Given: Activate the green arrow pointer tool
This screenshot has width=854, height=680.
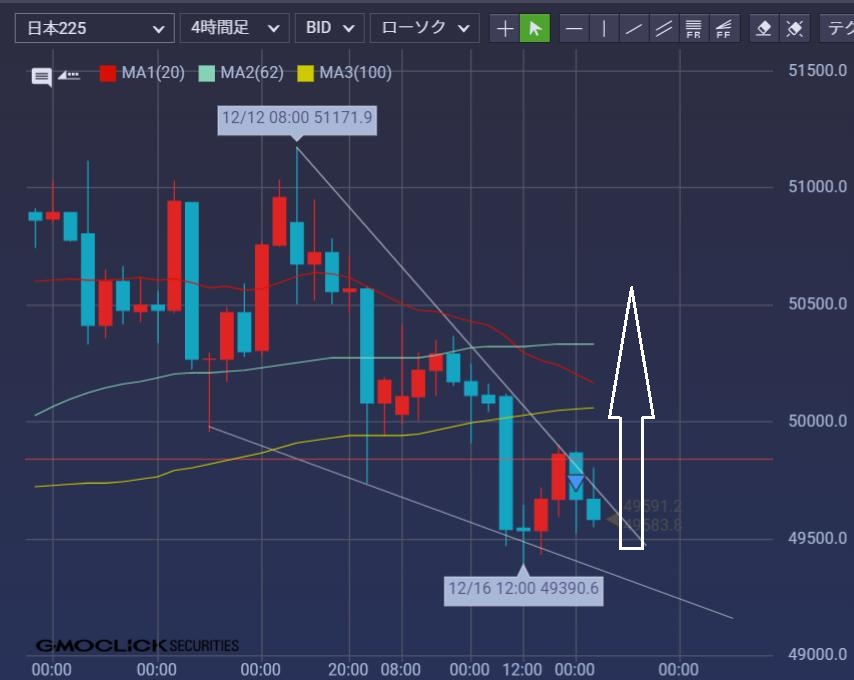Looking at the screenshot, I should pyautogui.click(x=535, y=28).
